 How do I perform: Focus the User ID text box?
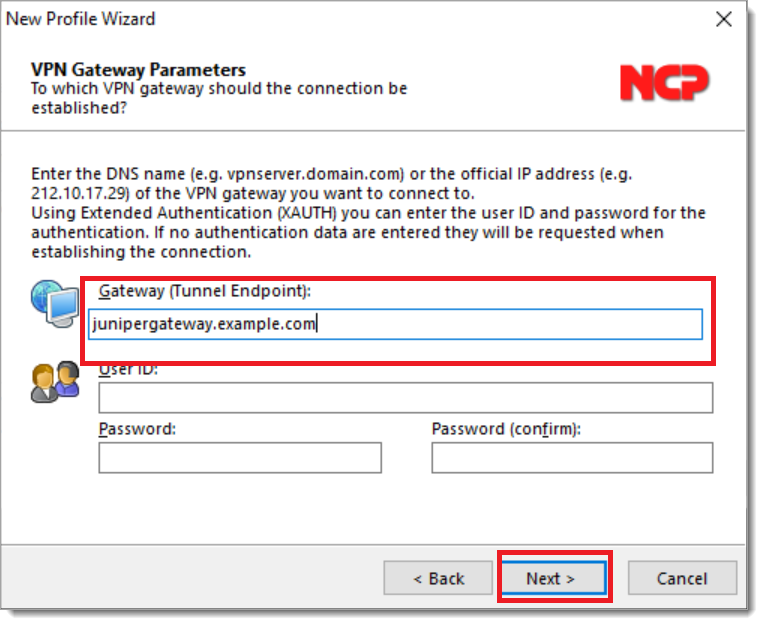coord(405,398)
